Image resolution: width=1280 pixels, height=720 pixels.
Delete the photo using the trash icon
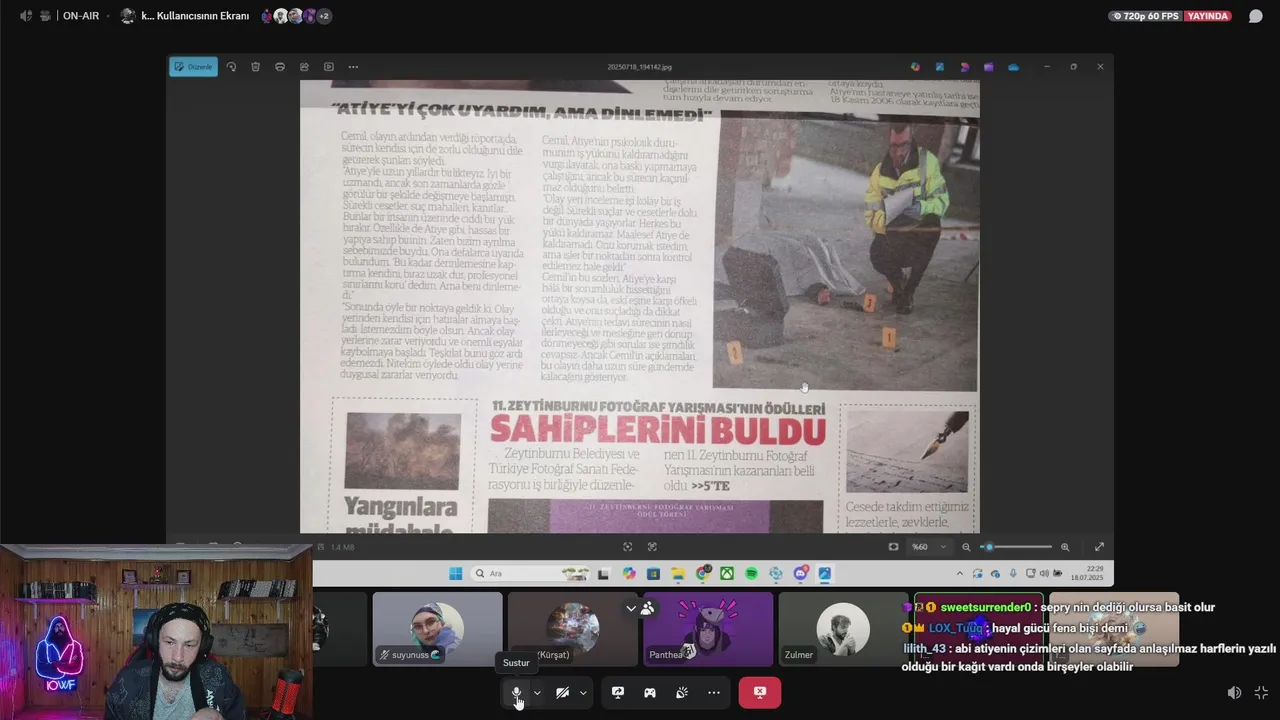[255, 67]
